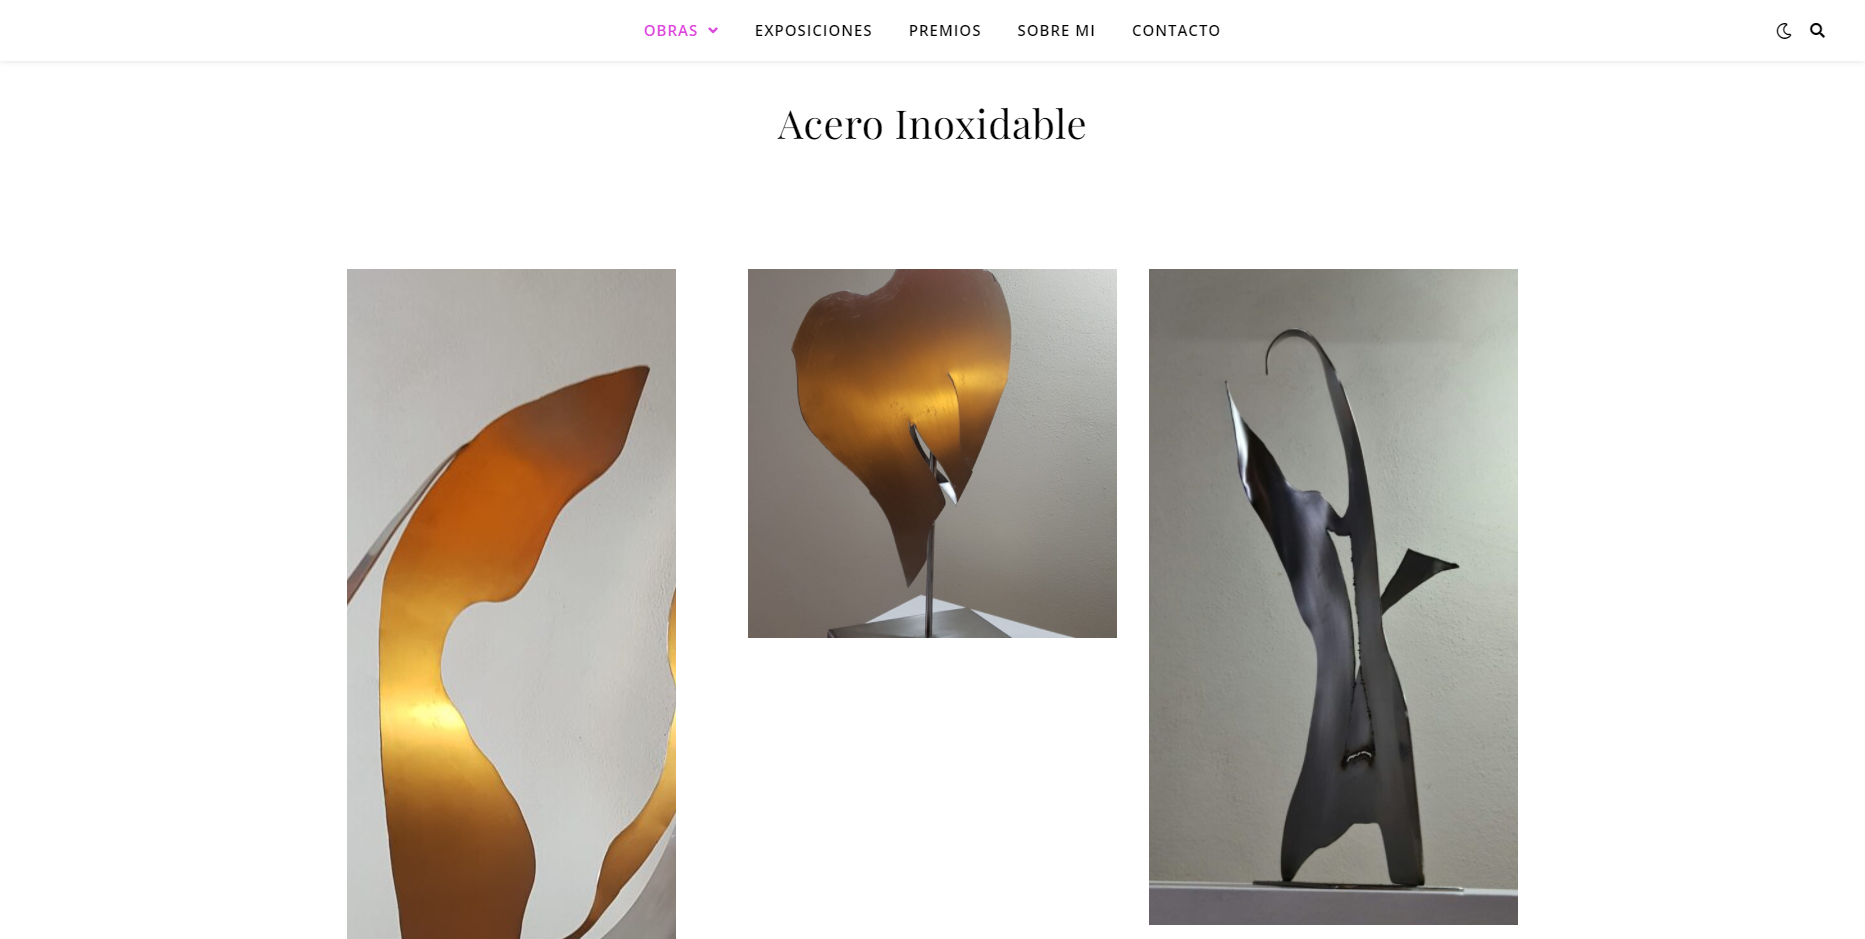Go to the EXPOSICIONES page

(813, 31)
